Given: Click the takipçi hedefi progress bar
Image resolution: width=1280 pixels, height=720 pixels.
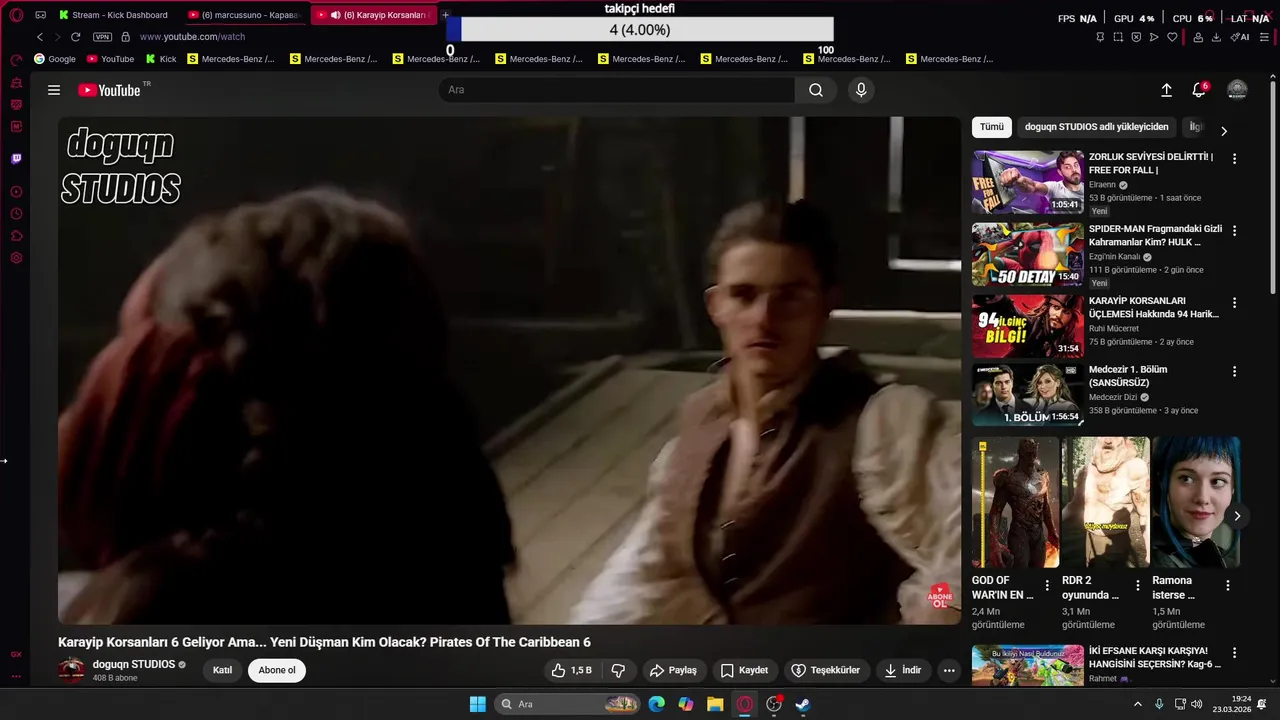Looking at the screenshot, I should click(x=640, y=30).
